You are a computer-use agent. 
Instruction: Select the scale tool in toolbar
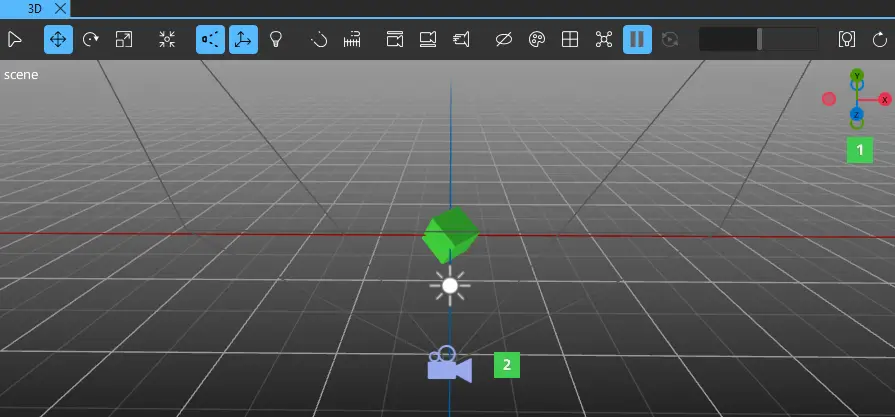click(x=124, y=40)
